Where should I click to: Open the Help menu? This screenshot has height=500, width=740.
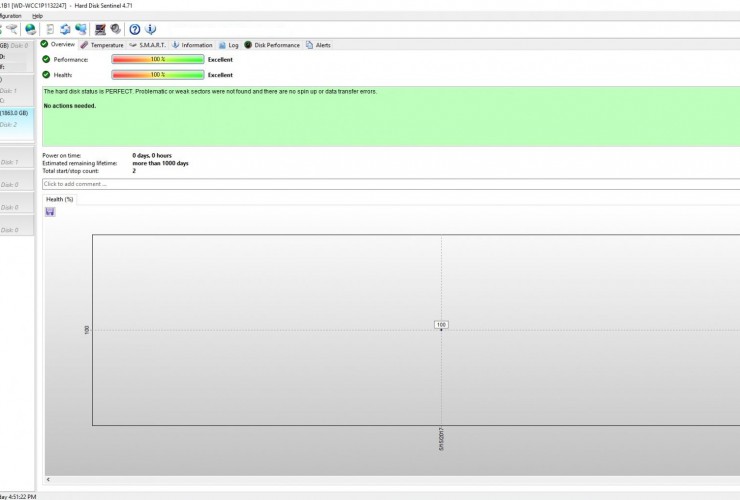click(x=37, y=16)
